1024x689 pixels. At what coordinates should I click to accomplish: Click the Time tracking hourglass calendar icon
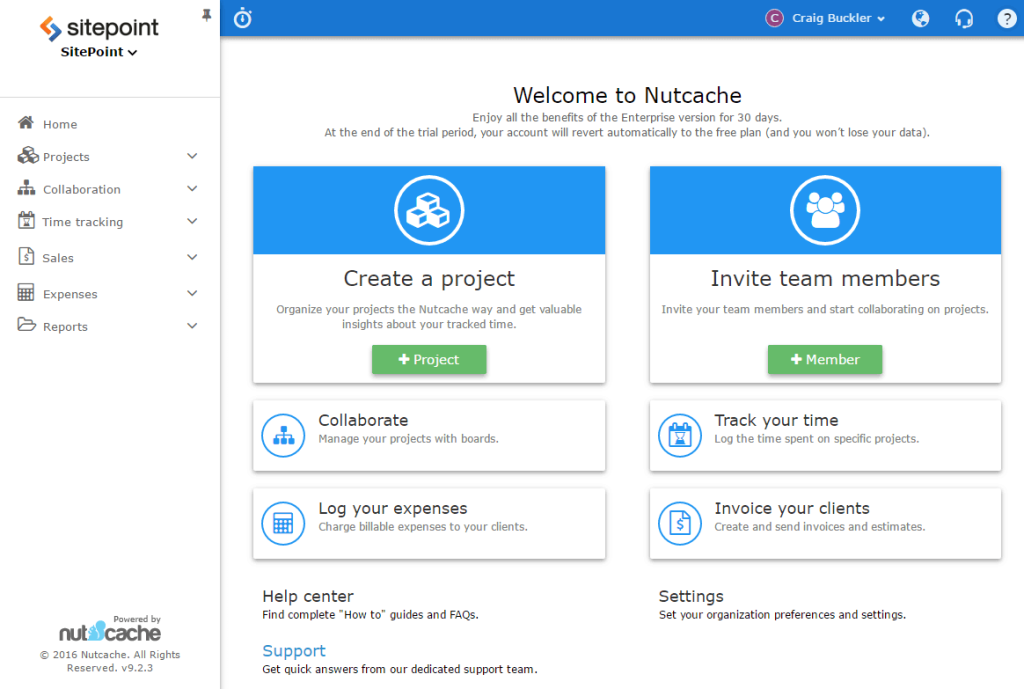[x=26, y=220]
